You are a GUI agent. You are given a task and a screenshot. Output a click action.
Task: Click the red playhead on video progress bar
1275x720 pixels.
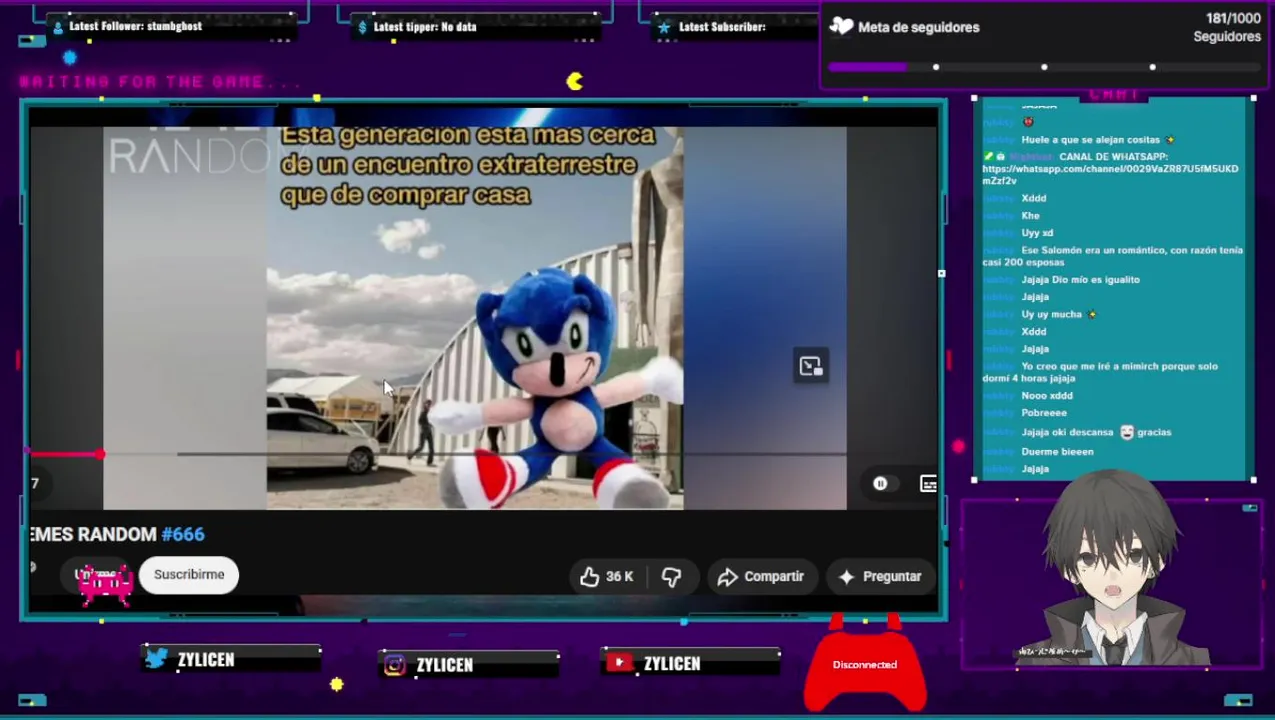(100, 454)
